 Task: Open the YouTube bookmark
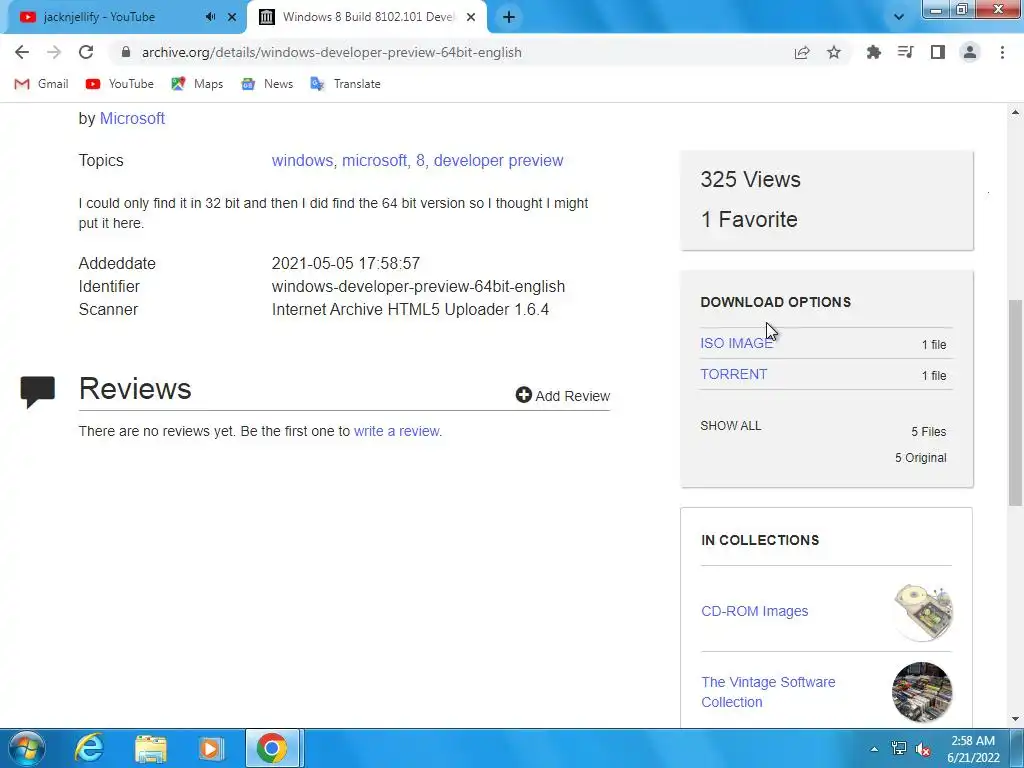coord(120,84)
